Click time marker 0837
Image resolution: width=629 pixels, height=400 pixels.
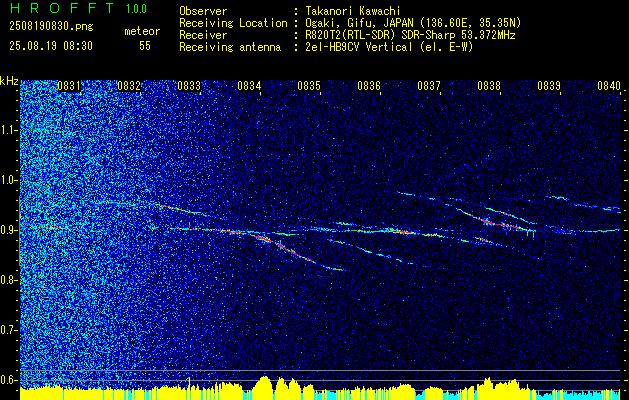click(429, 86)
